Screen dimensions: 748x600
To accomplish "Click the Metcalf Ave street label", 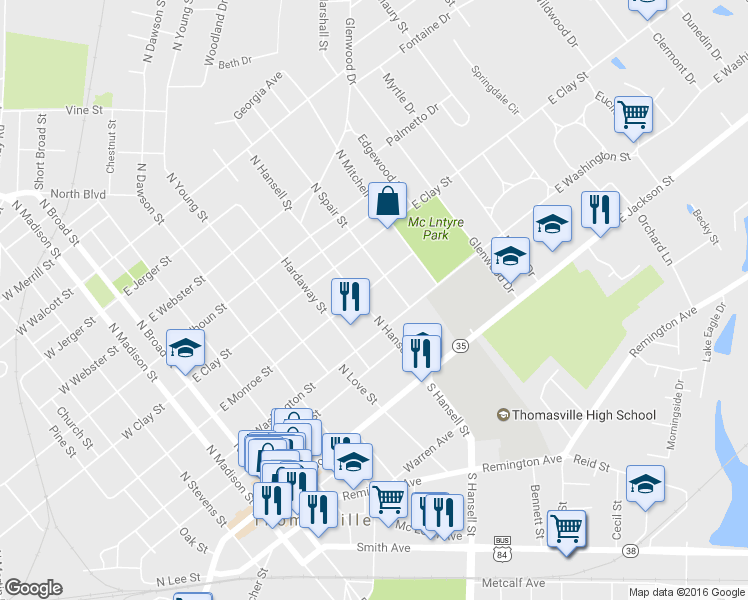I will coord(513,583).
